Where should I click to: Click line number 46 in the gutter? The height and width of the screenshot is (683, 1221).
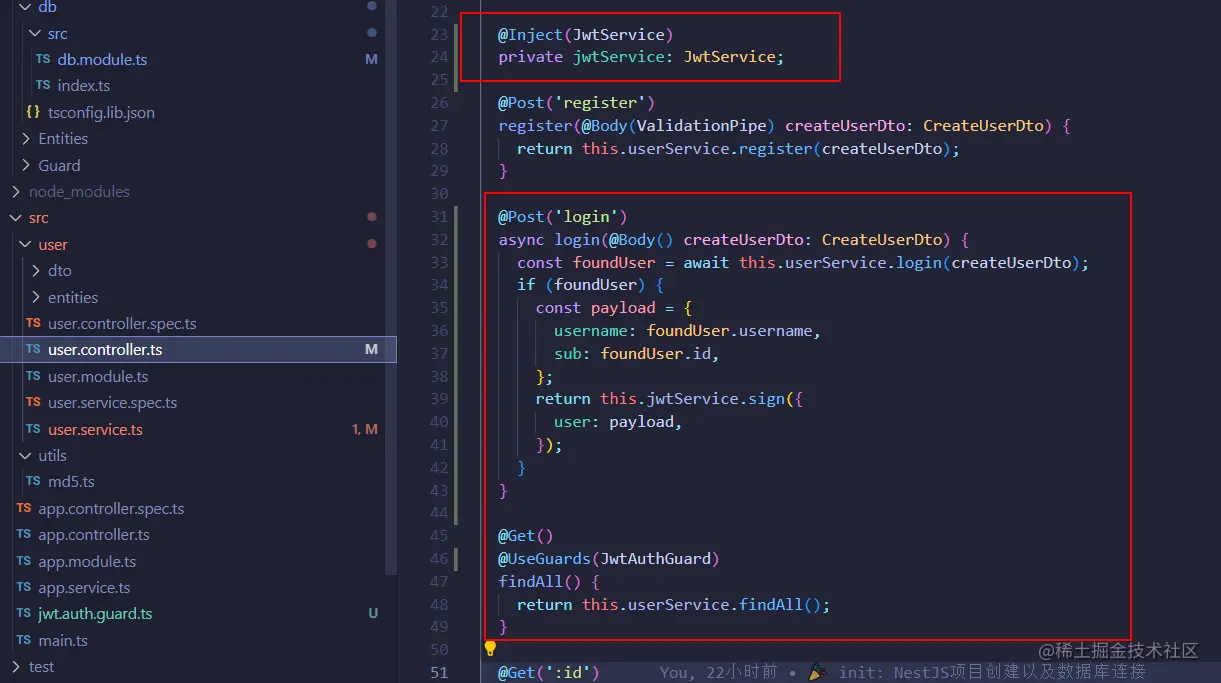click(x=439, y=559)
